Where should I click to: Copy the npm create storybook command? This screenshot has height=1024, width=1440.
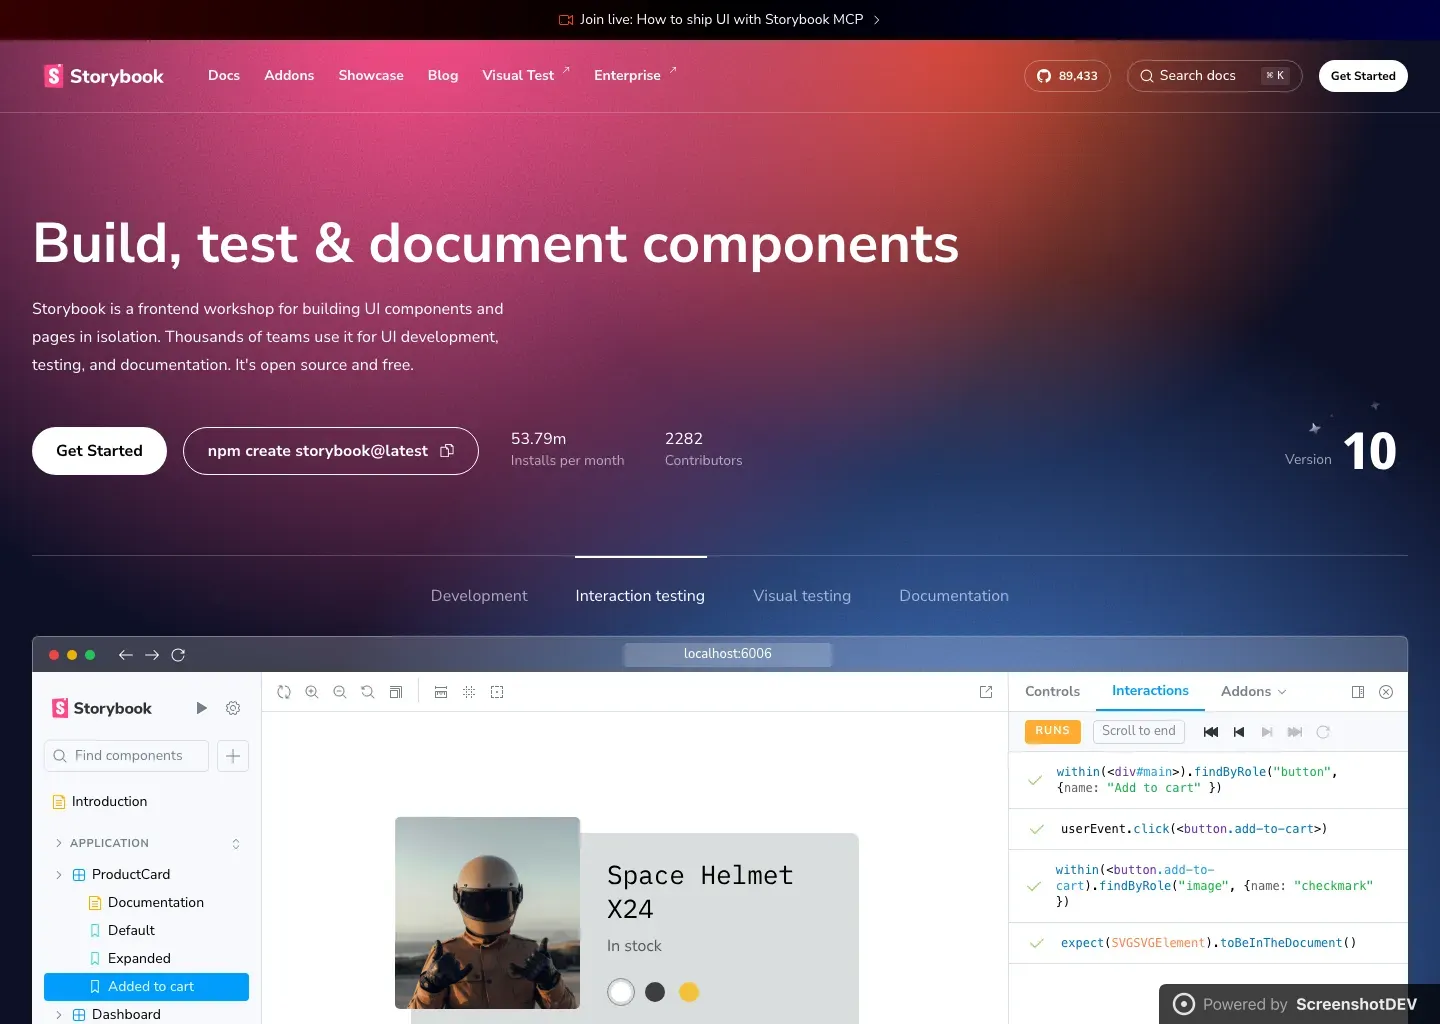[x=447, y=451]
